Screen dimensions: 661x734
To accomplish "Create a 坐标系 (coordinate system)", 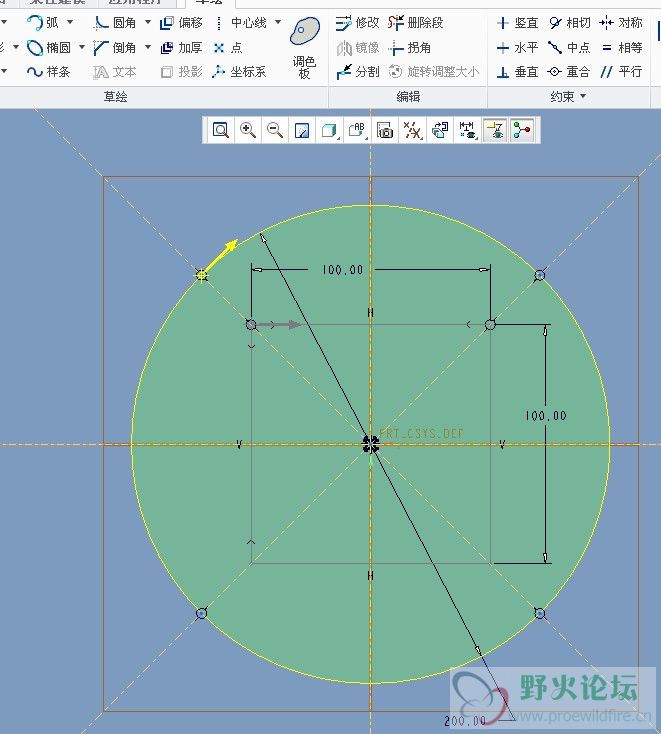I will click(239, 72).
